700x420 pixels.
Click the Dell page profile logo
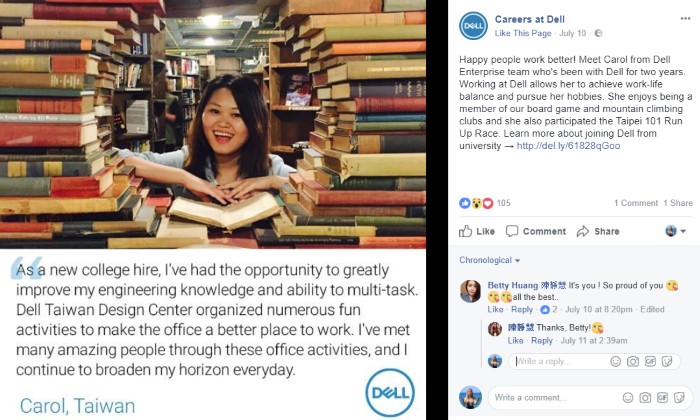(x=473, y=26)
